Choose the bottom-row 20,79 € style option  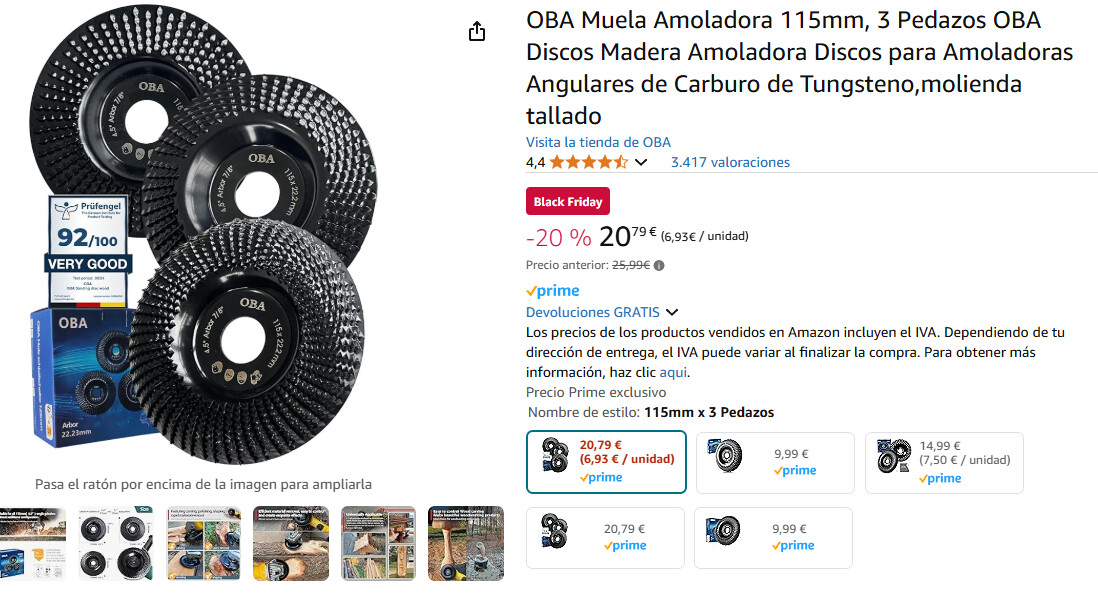point(605,537)
